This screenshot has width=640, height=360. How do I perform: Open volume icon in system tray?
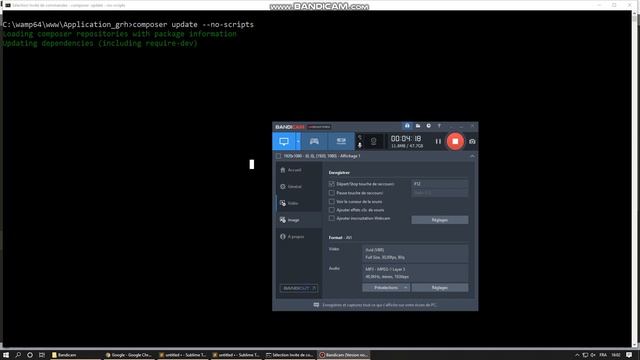(x=593, y=355)
